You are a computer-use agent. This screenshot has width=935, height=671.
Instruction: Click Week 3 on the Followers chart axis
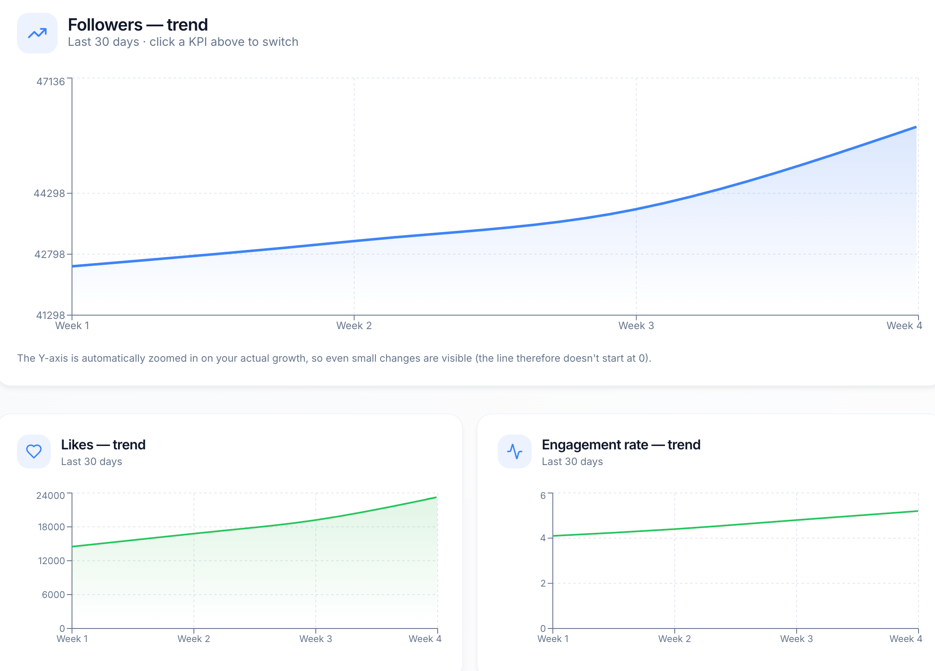[636, 326]
